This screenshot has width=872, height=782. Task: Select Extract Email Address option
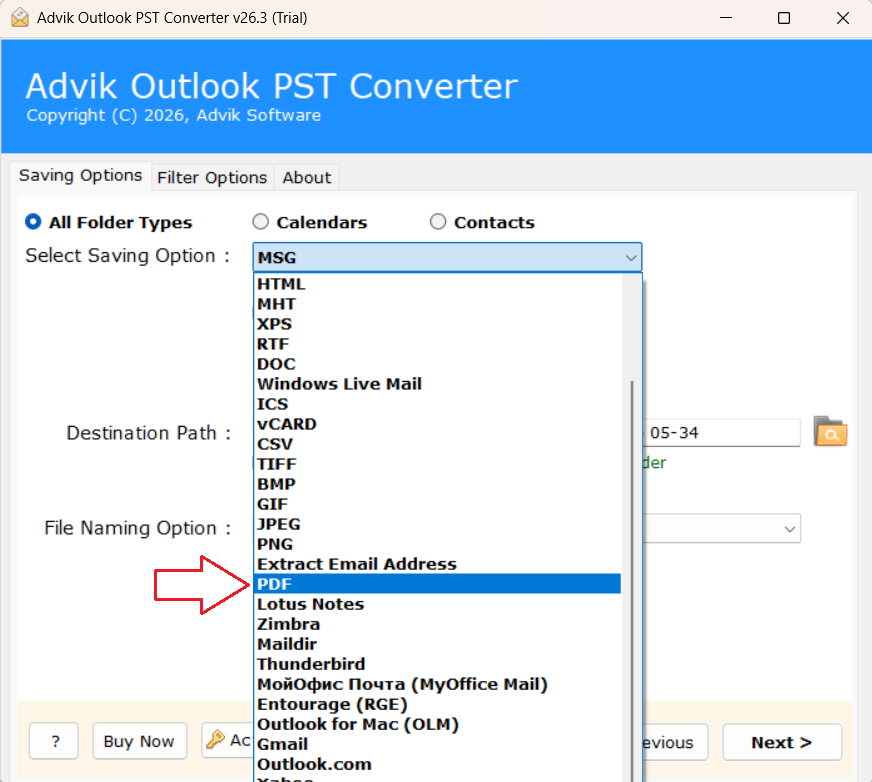437,565
